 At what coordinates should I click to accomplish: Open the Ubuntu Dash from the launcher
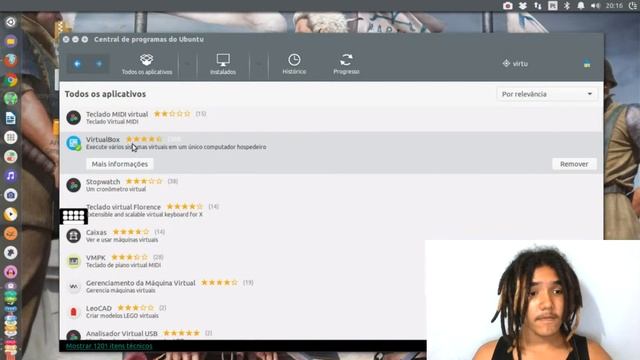tap(11, 22)
